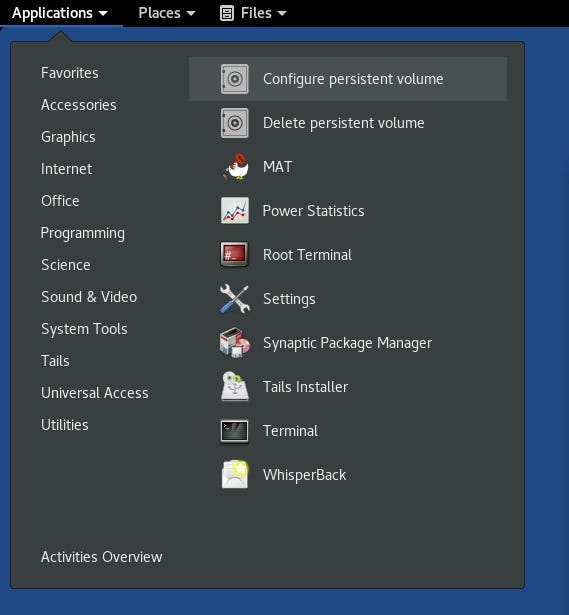Launch the 'Tails Installer' text entry
The width and height of the screenshot is (569, 615).
[305, 387]
